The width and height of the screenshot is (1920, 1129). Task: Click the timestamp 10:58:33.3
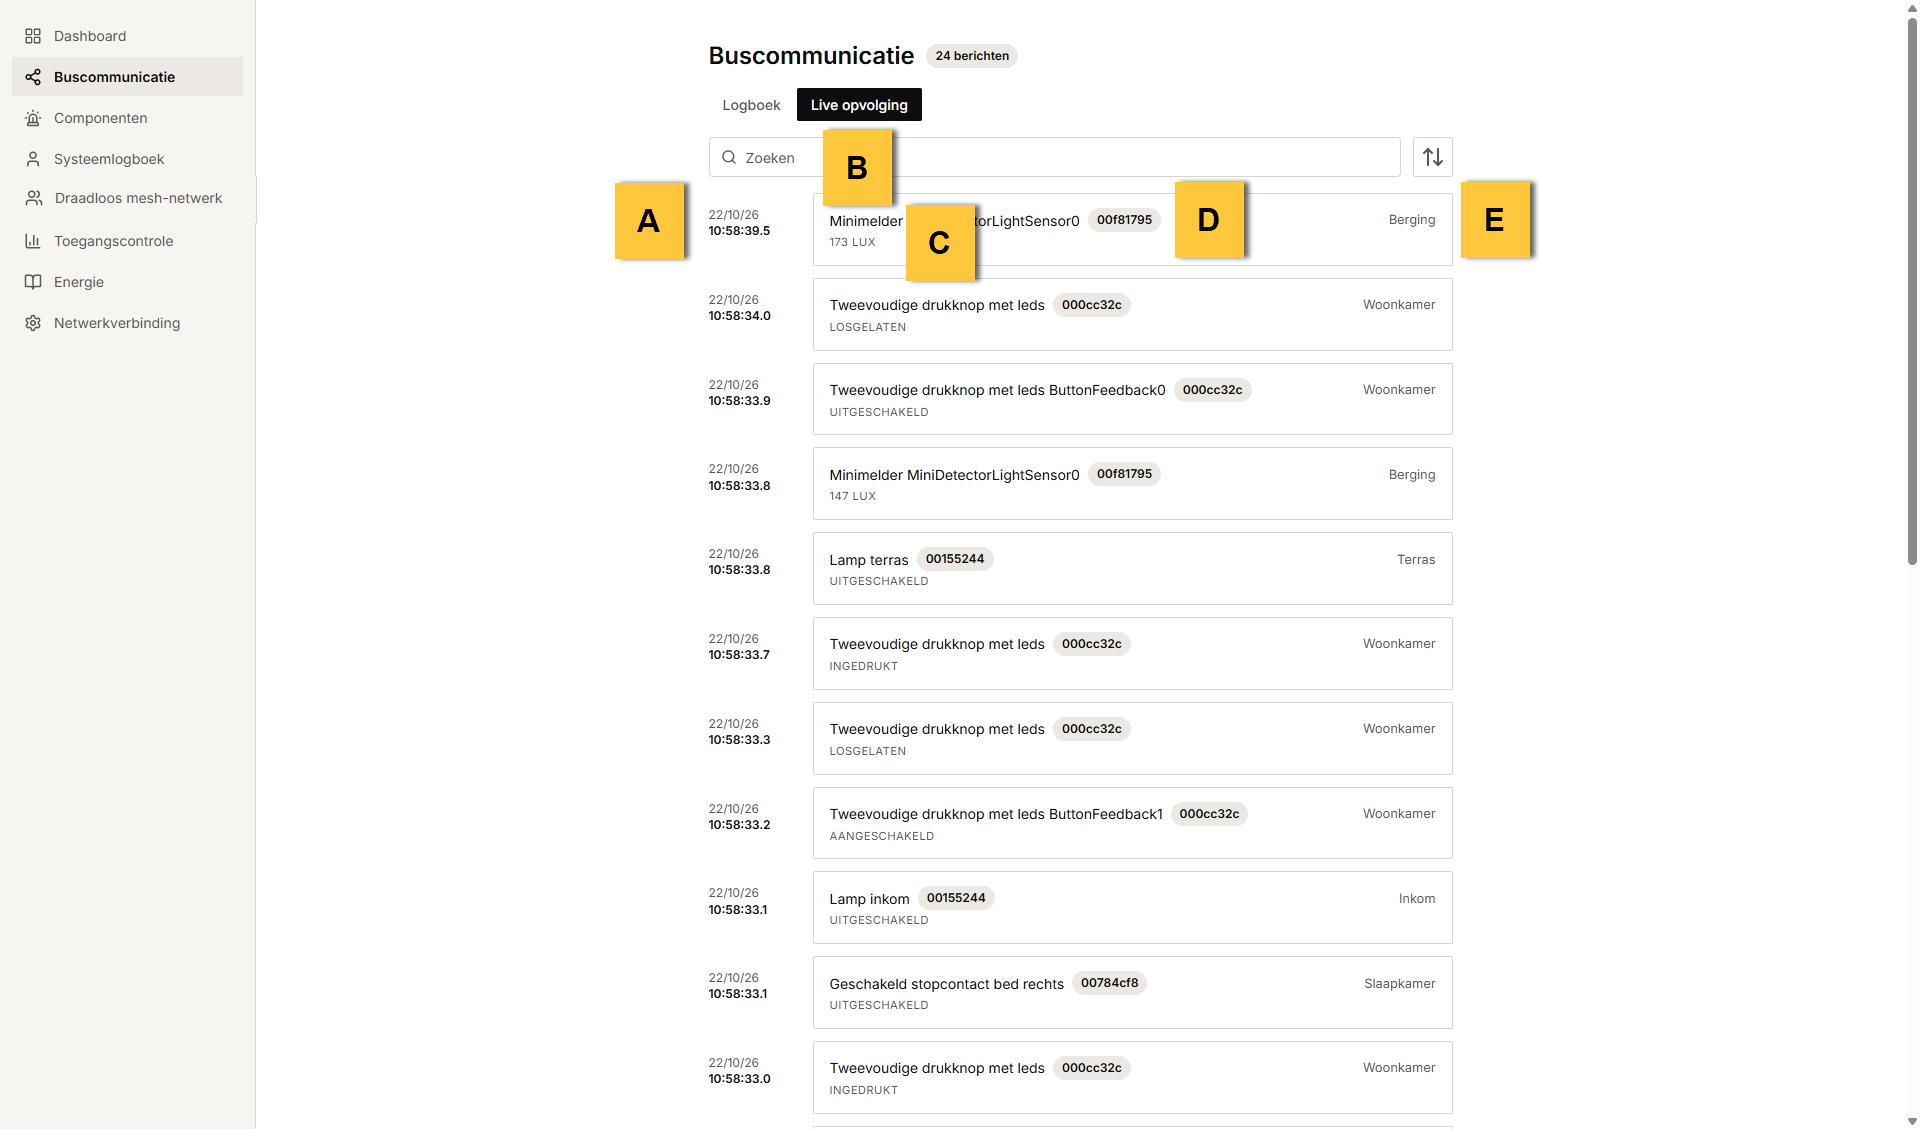coord(739,740)
